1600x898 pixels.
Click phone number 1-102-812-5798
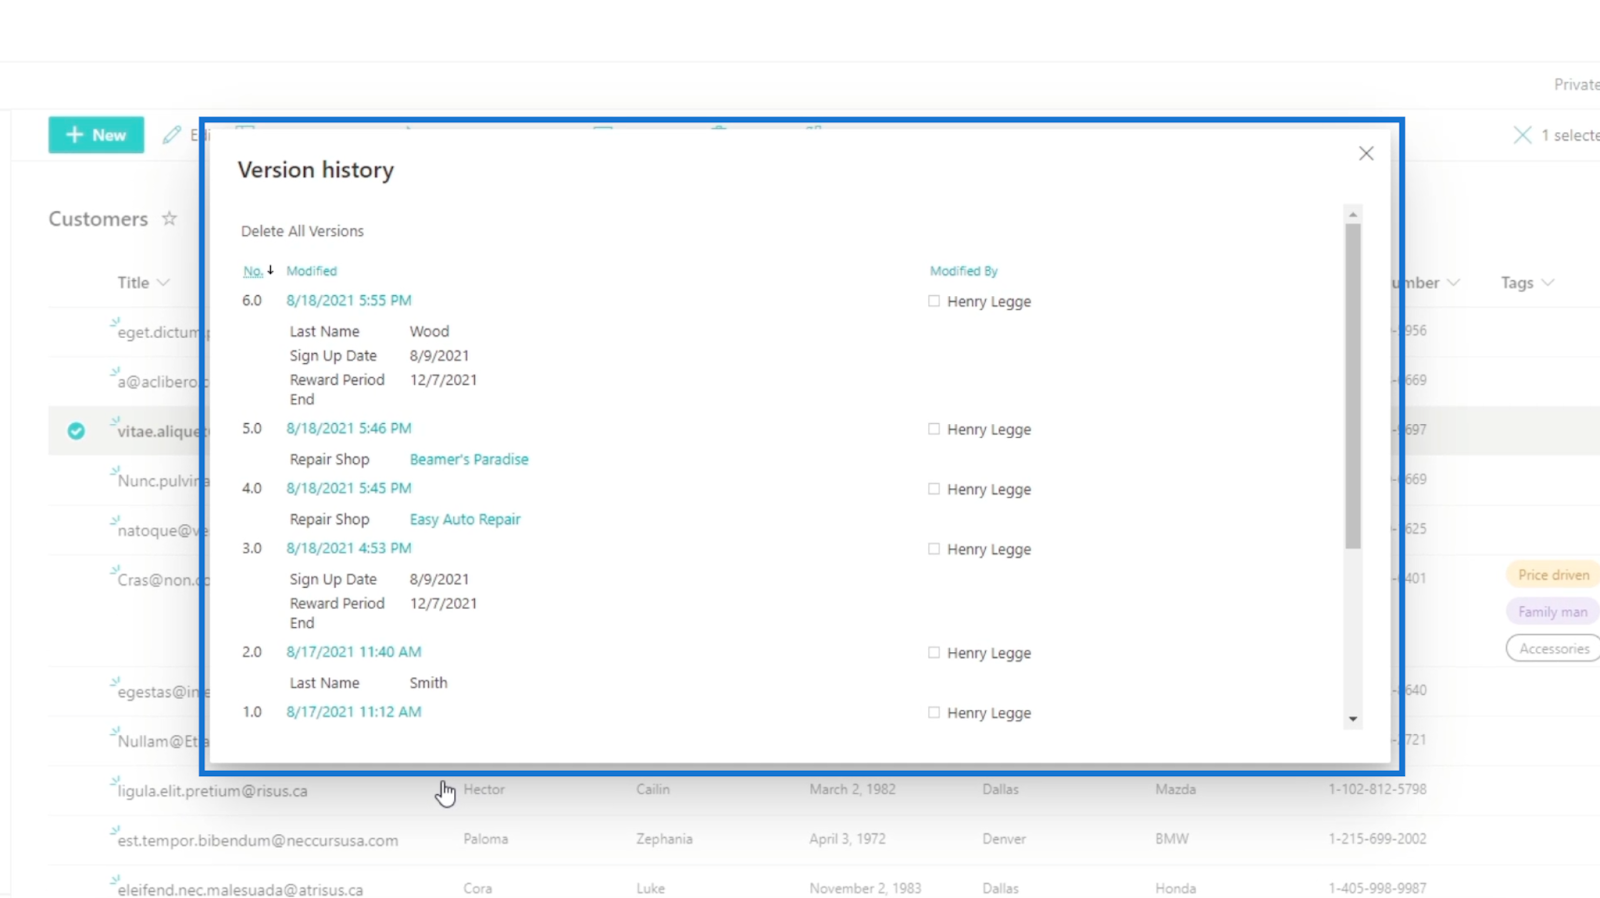(1377, 789)
